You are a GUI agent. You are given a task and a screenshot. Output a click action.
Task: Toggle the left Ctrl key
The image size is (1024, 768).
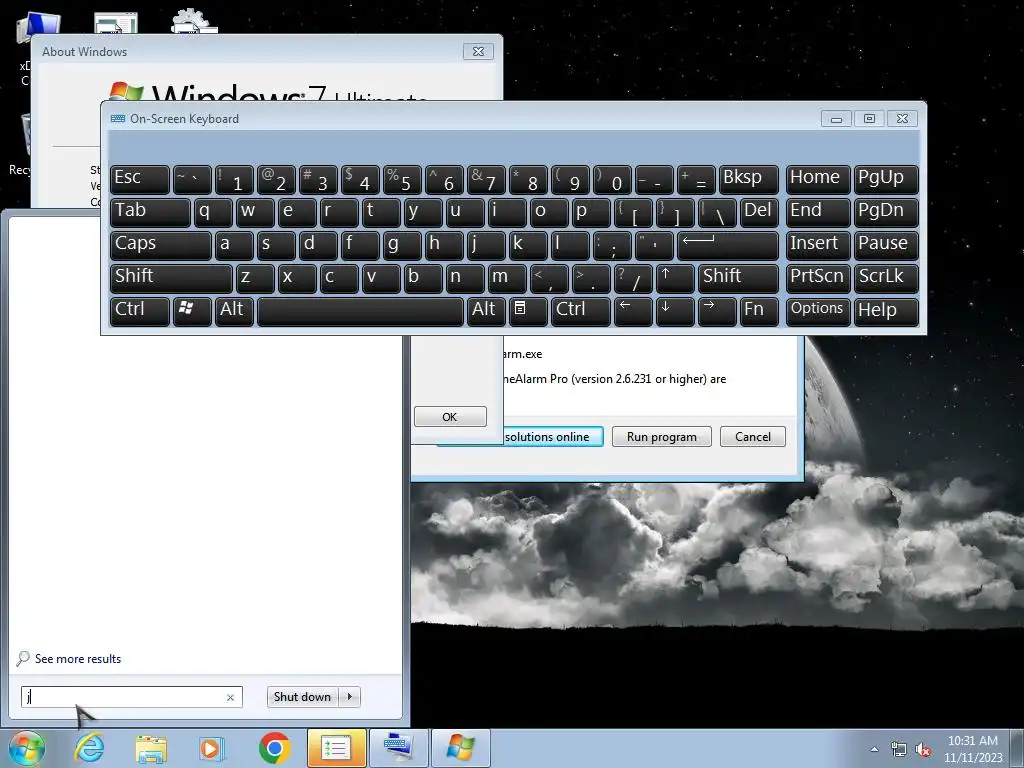[x=140, y=312]
